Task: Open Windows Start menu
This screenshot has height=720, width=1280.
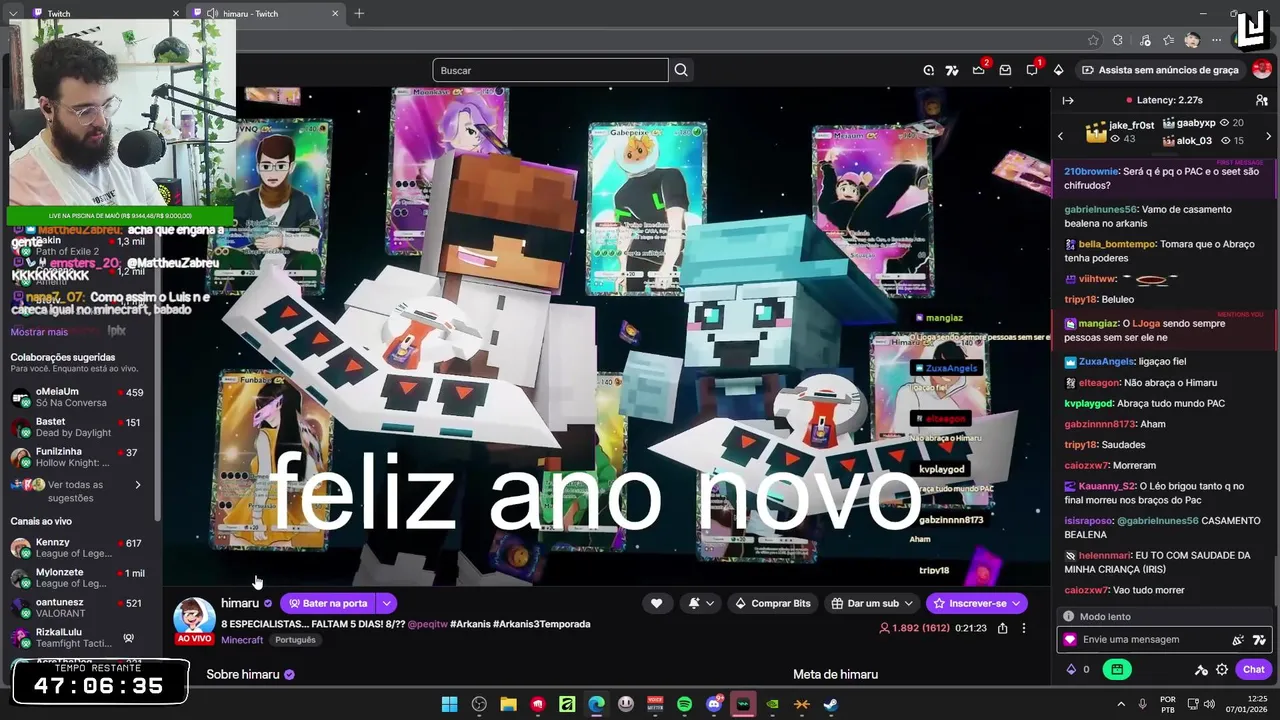Action: tap(450, 704)
